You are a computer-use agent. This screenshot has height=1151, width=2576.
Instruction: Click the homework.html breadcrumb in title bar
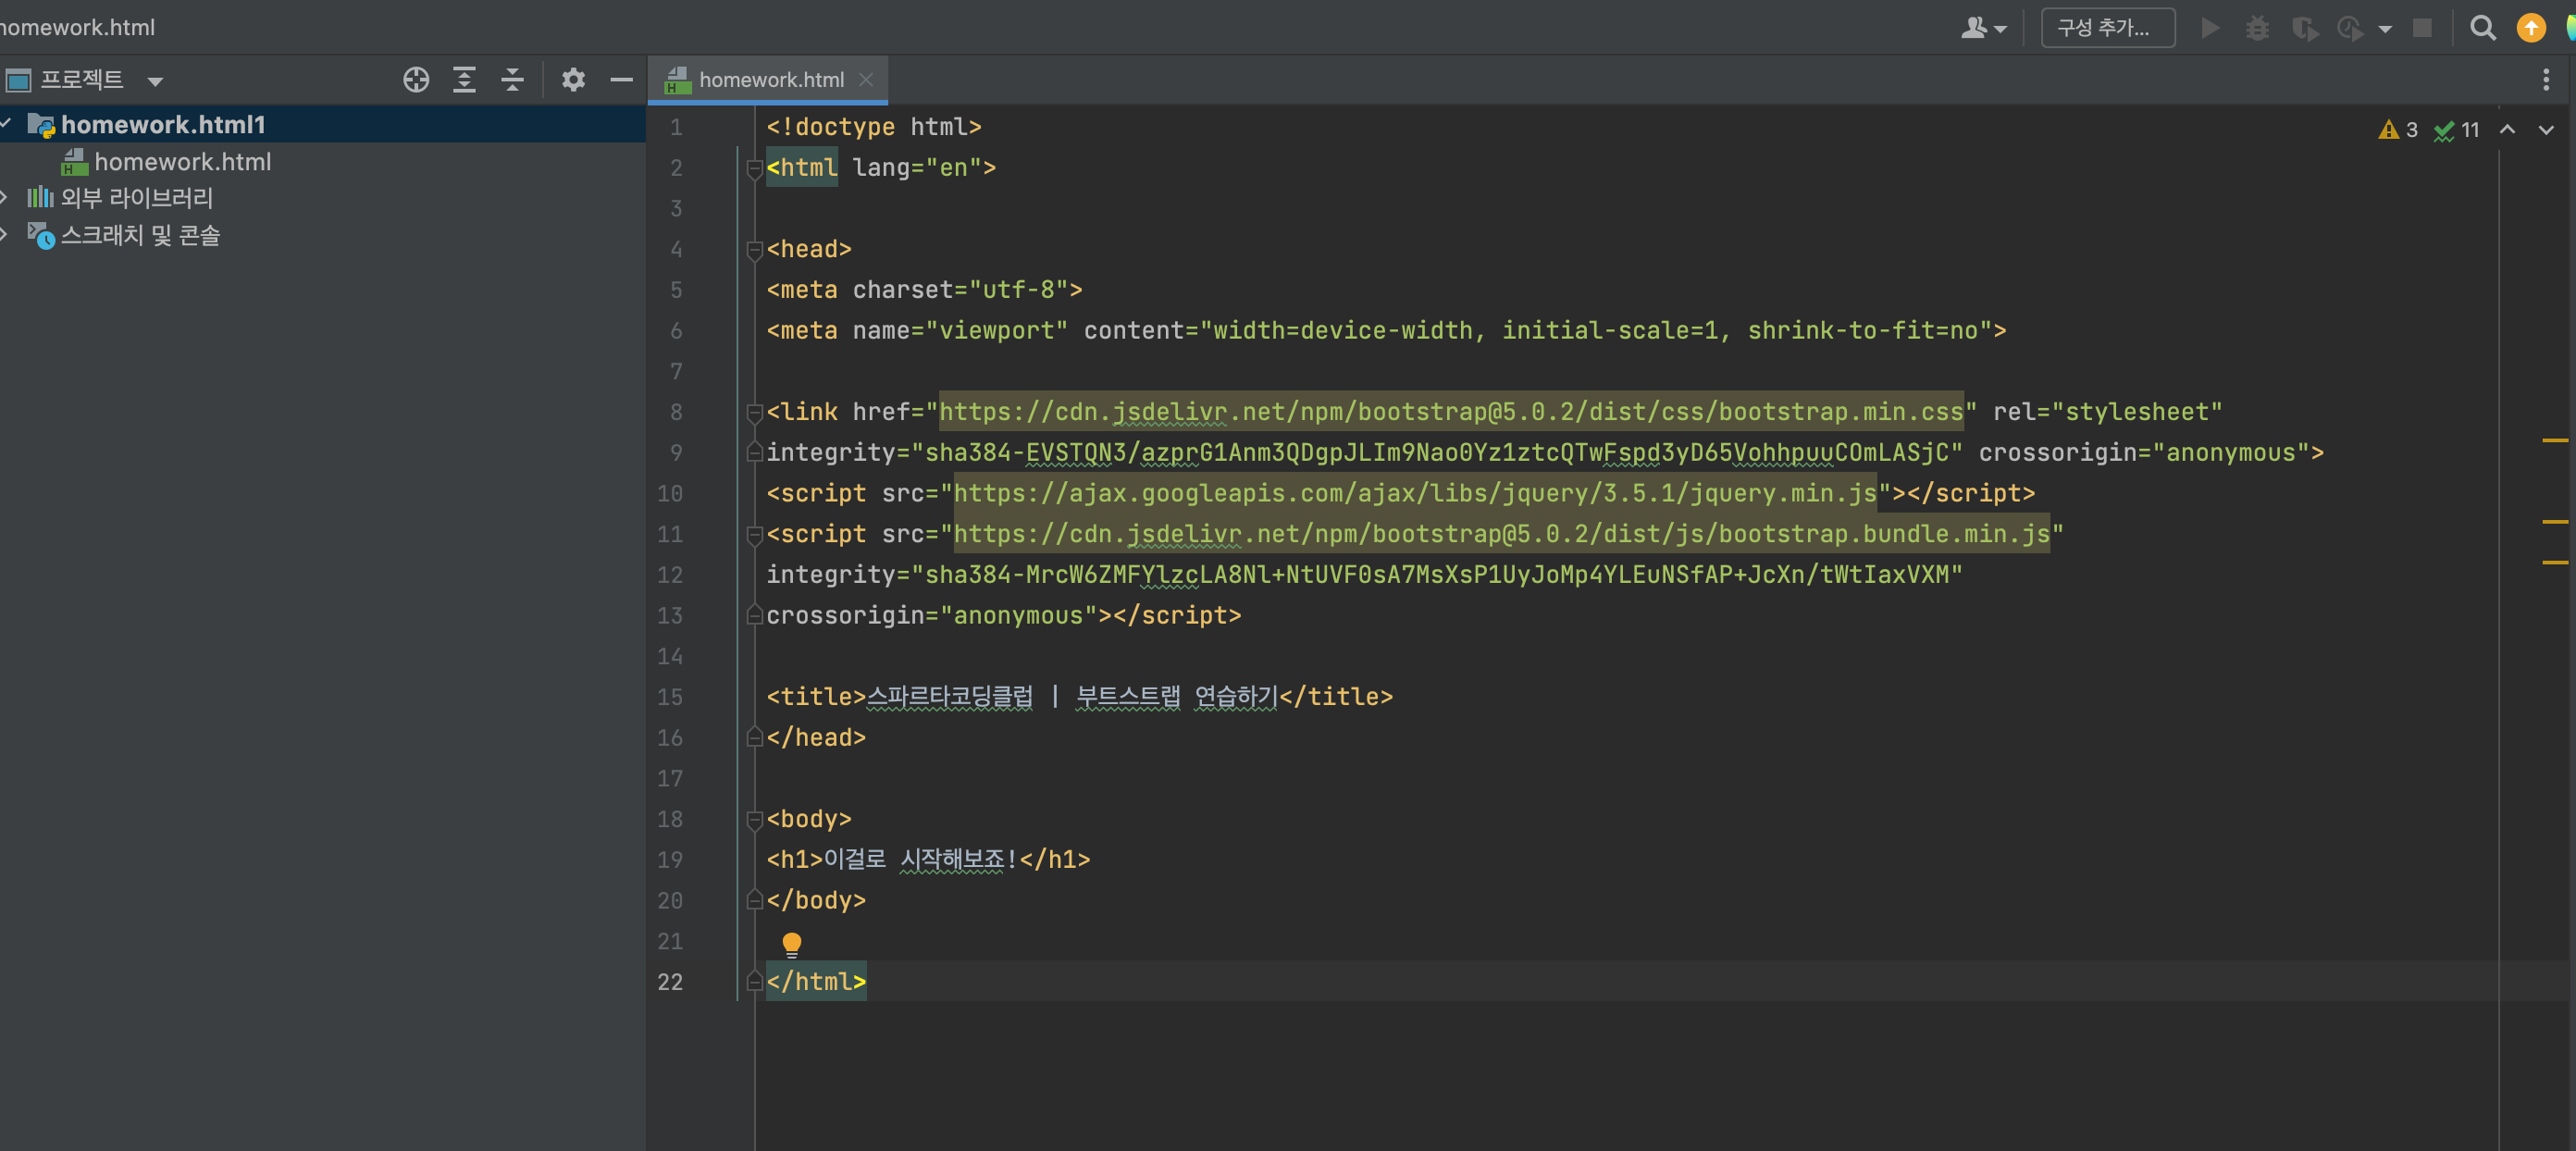(78, 28)
